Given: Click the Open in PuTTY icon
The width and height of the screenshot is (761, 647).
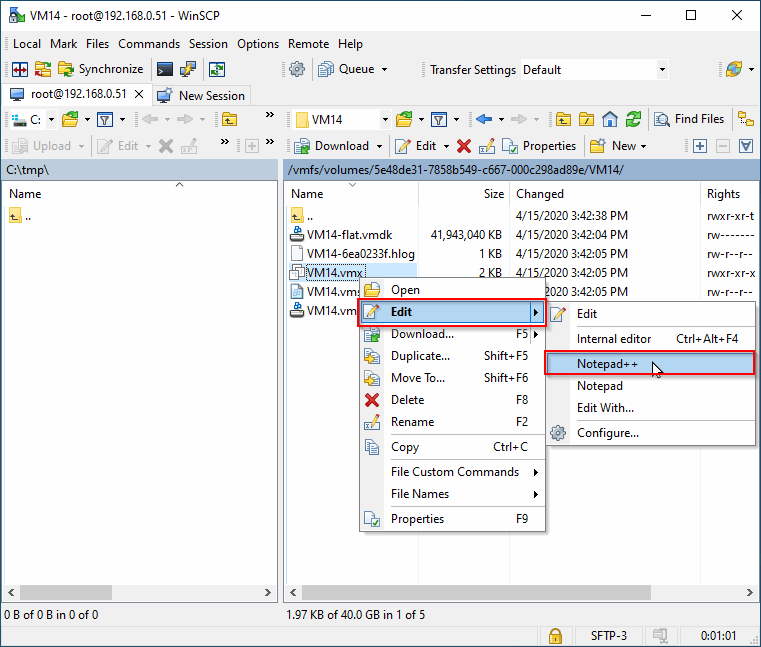Looking at the screenshot, I should pyautogui.click(x=188, y=69).
